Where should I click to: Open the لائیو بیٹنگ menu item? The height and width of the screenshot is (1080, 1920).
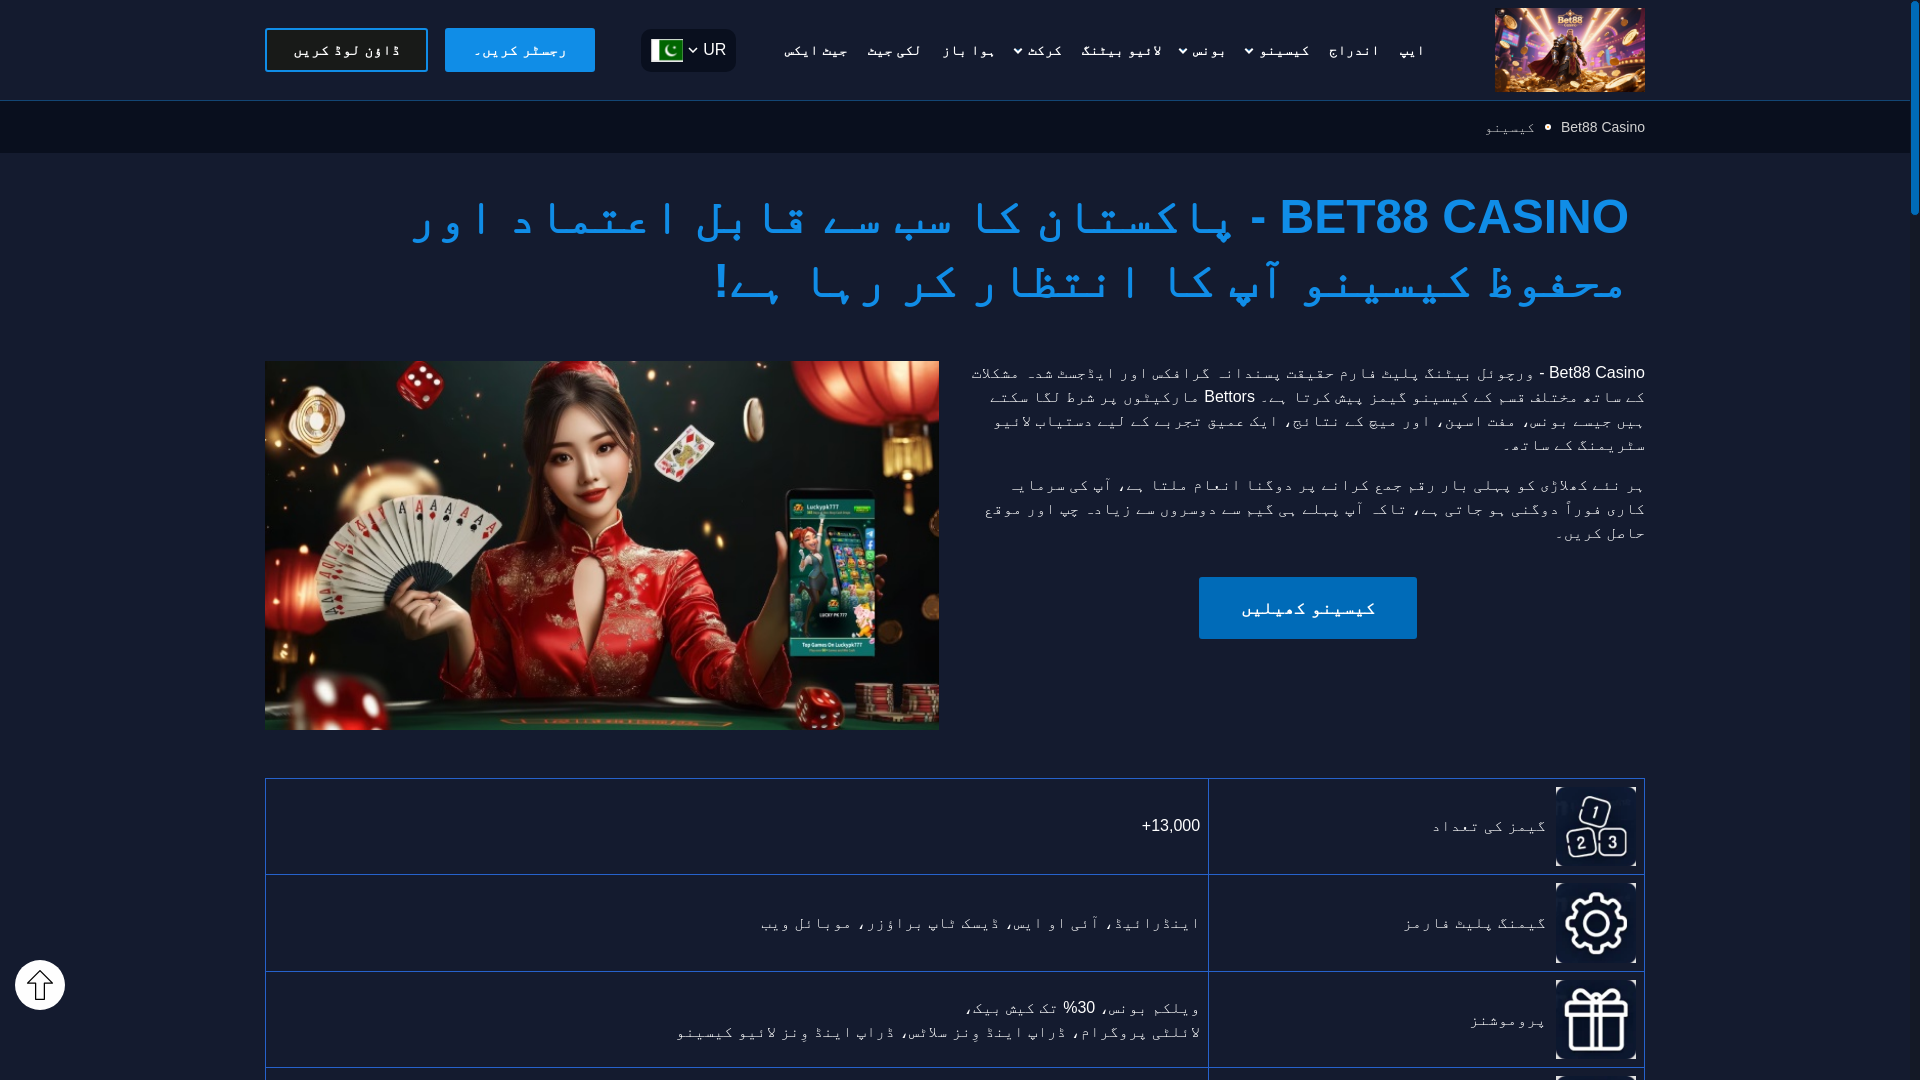pos(1121,50)
